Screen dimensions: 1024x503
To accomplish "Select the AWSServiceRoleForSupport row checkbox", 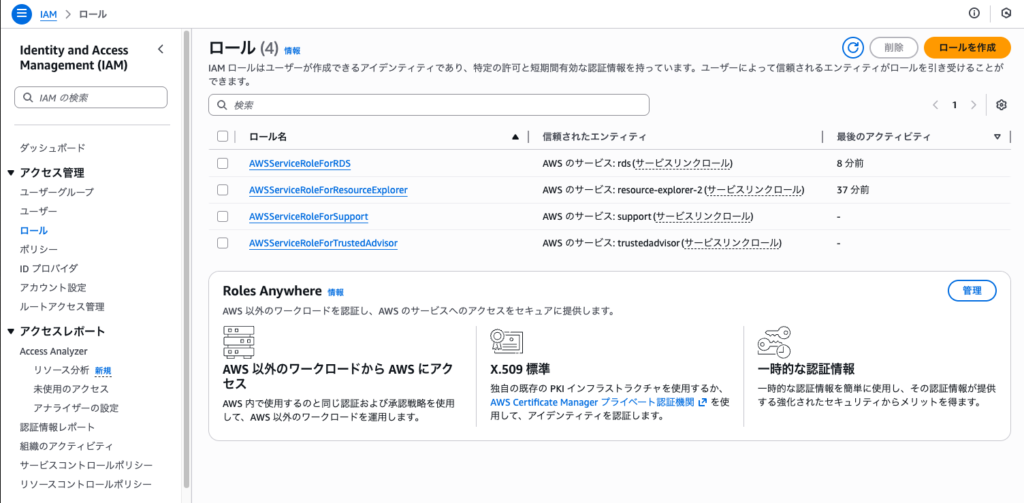I will point(223,216).
